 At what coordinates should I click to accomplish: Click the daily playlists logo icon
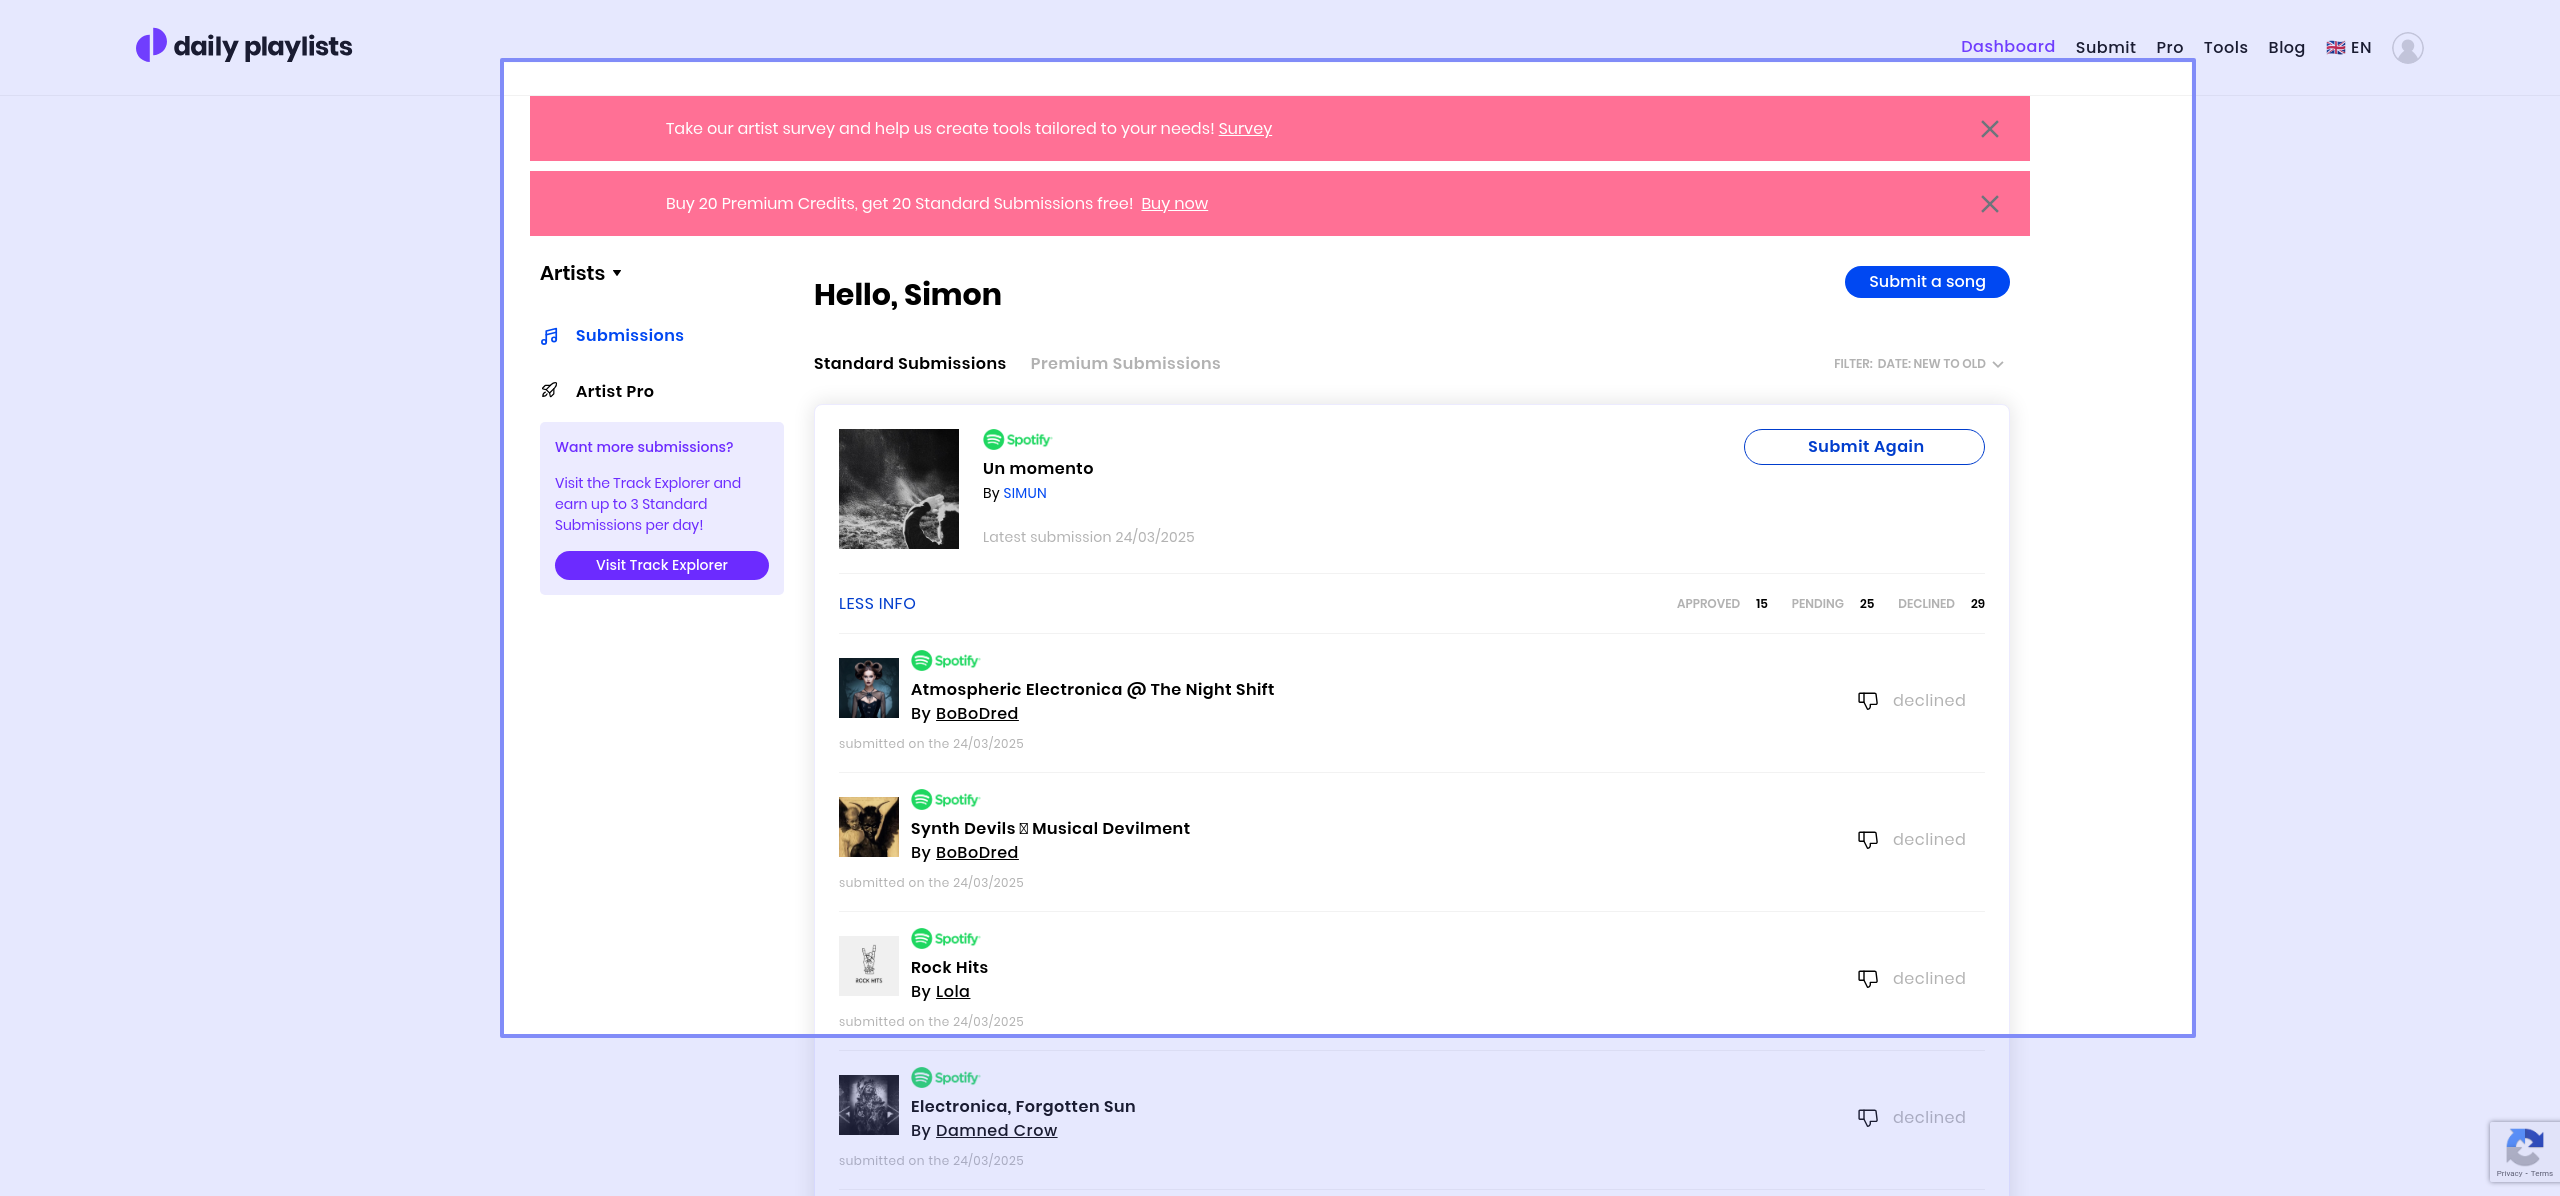(x=151, y=45)
